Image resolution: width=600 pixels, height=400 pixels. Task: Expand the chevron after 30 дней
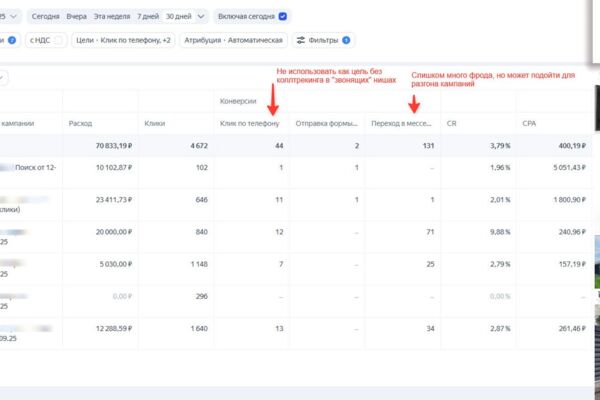point(201,16)
